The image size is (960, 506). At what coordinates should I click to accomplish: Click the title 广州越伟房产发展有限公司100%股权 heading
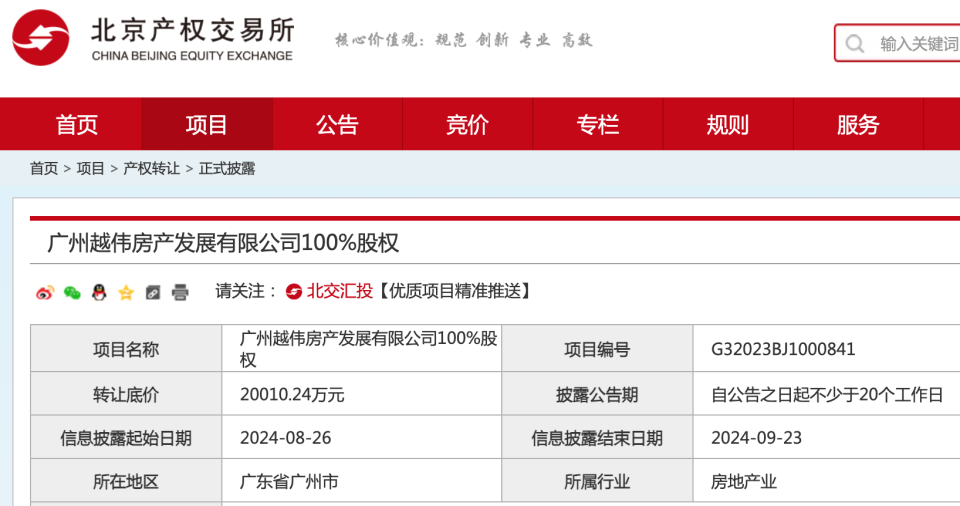point(223,243)
